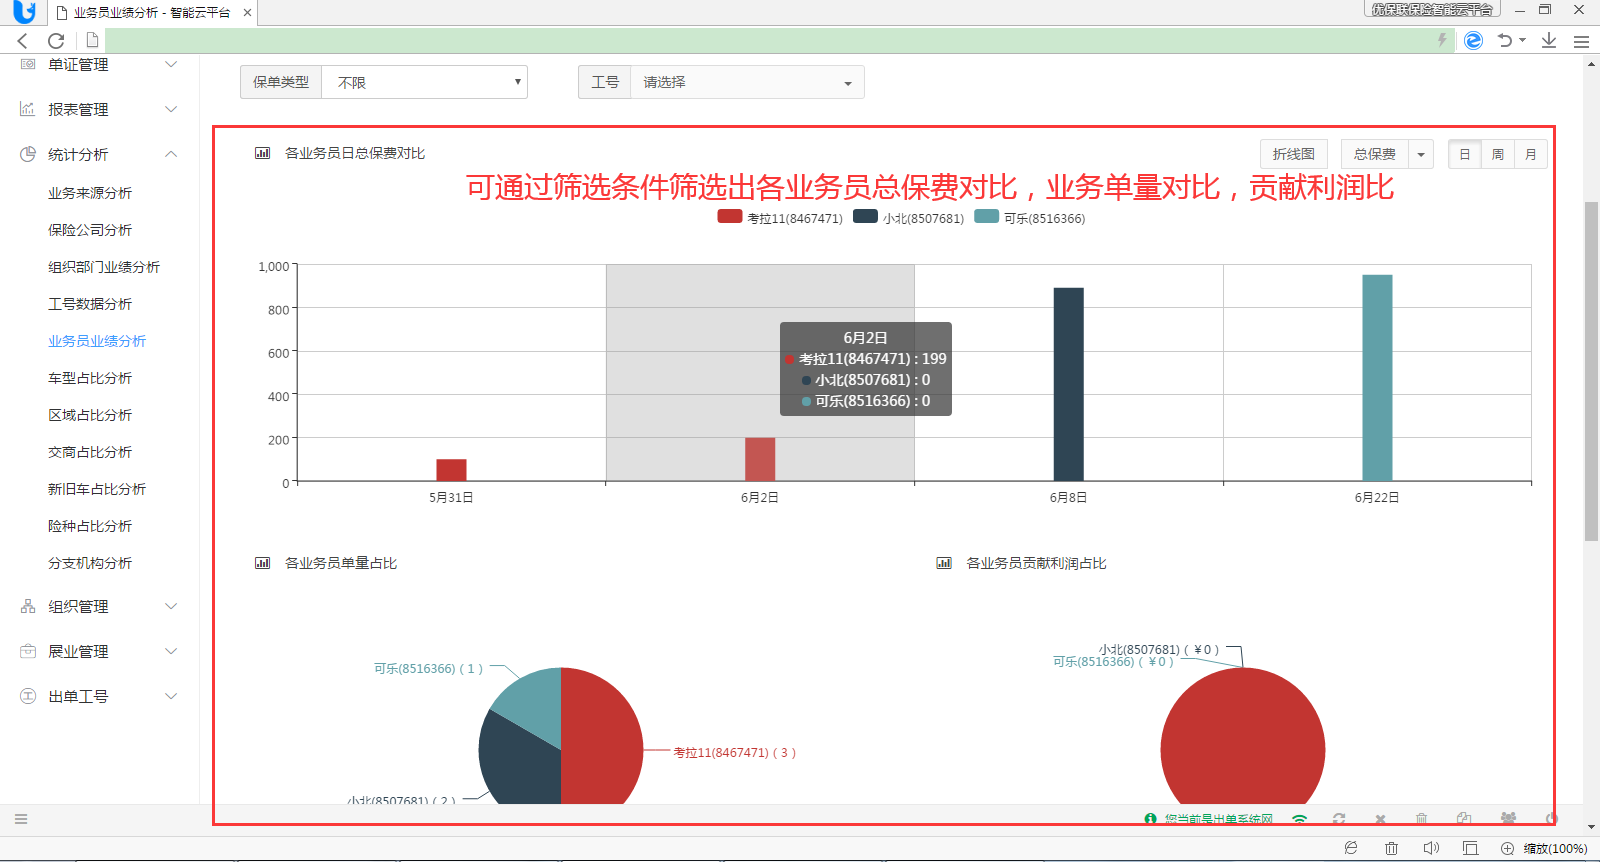Viewport: 1600px width, 862px height.
Task: Click the bottom-left list menu icon
Action: tap(21, 819)
